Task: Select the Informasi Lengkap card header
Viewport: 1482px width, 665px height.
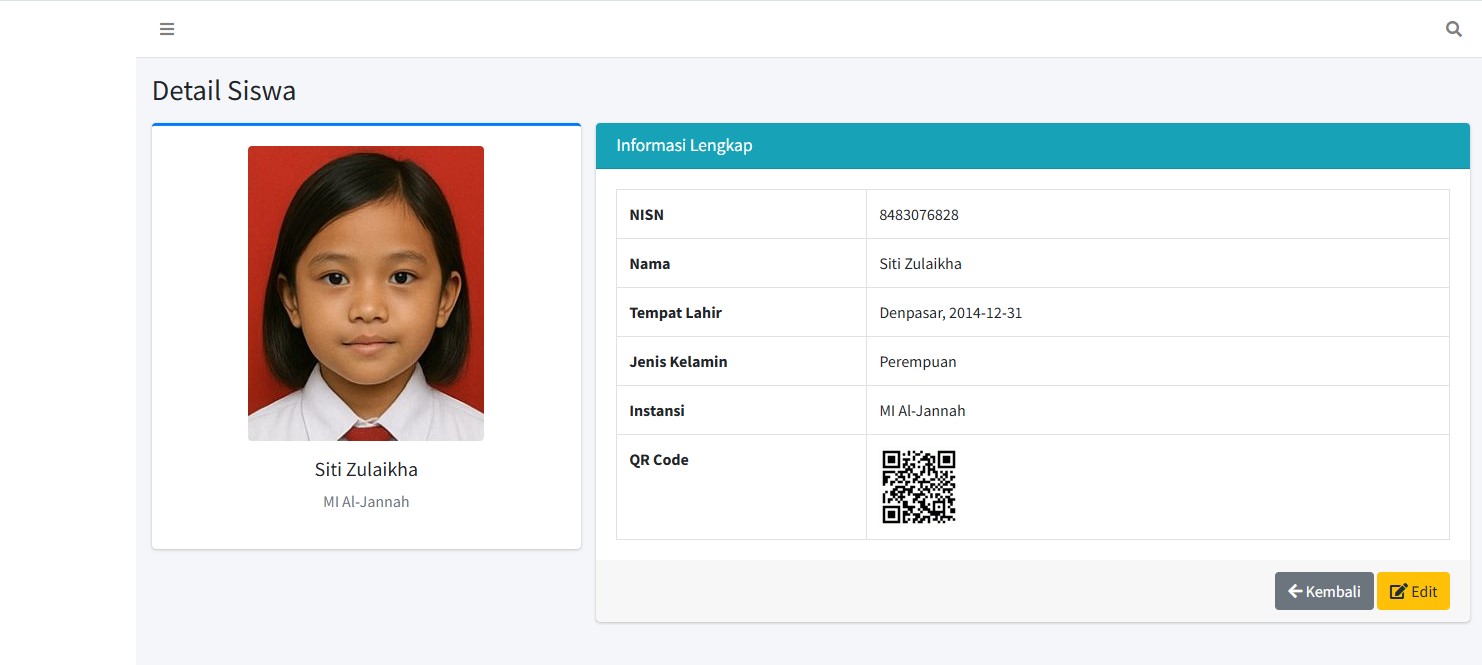Action: coord(1033,146)
